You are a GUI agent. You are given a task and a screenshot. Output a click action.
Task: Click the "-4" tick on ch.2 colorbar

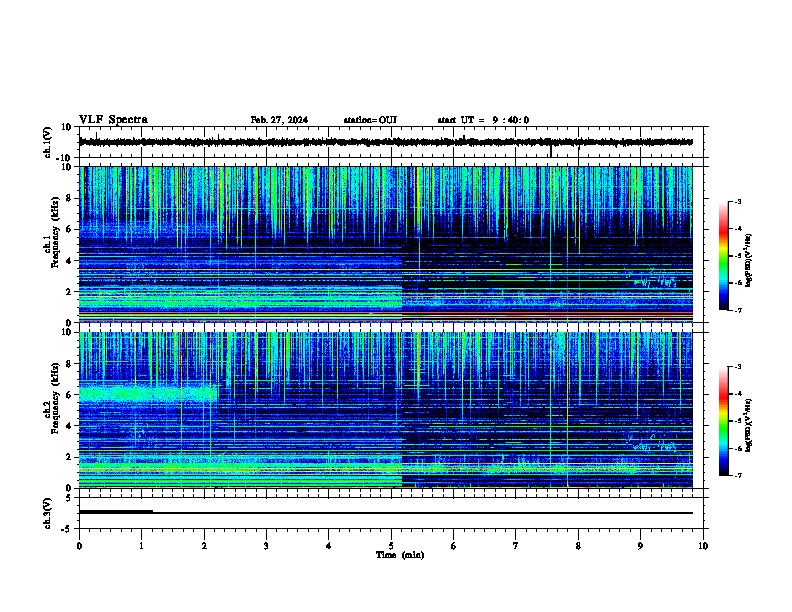pos(737,394)
